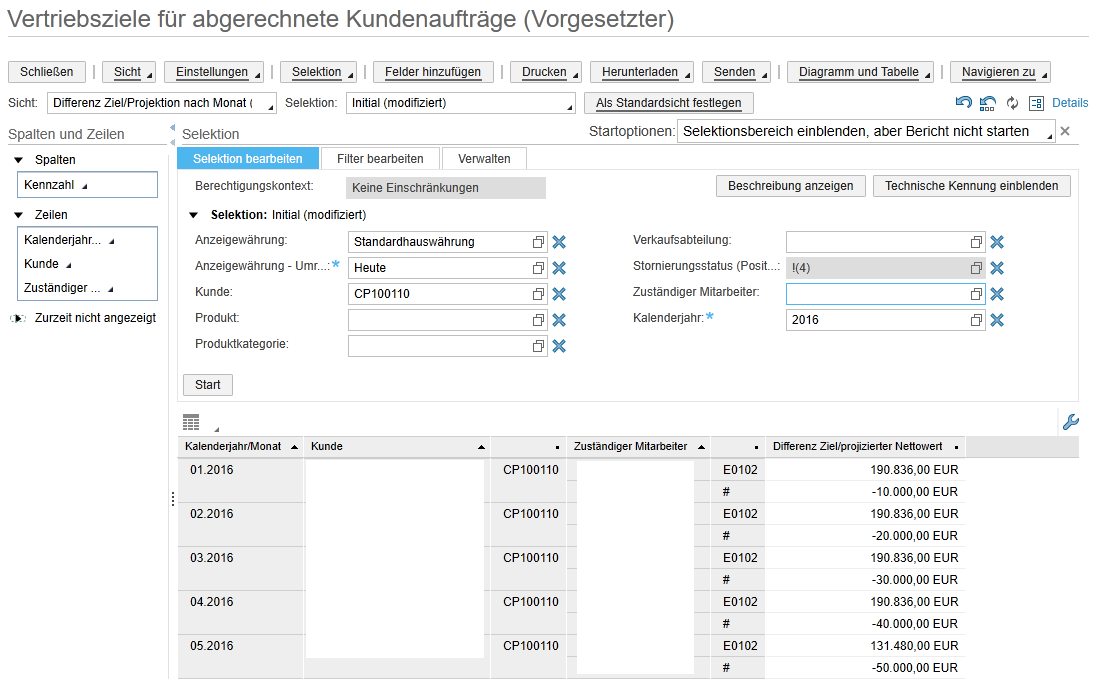The image size is (1096, 679).
Task: Click the single-step undo arrow icon
Action: [963, 103]
